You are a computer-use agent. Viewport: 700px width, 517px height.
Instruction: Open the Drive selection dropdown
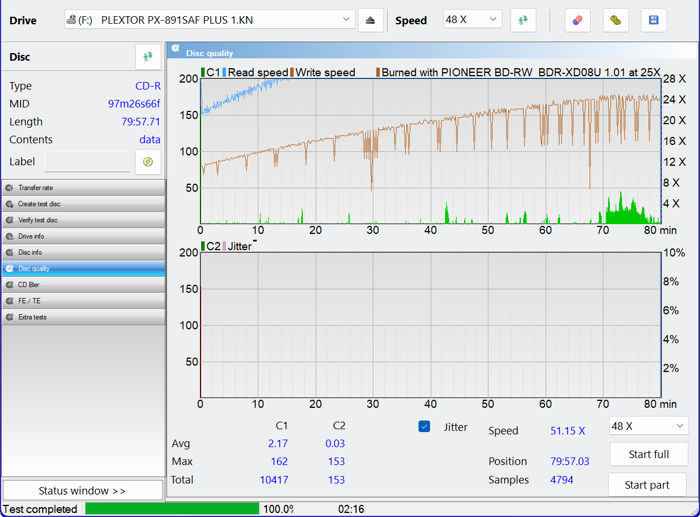pyautogui.click(x=209, y=20)
